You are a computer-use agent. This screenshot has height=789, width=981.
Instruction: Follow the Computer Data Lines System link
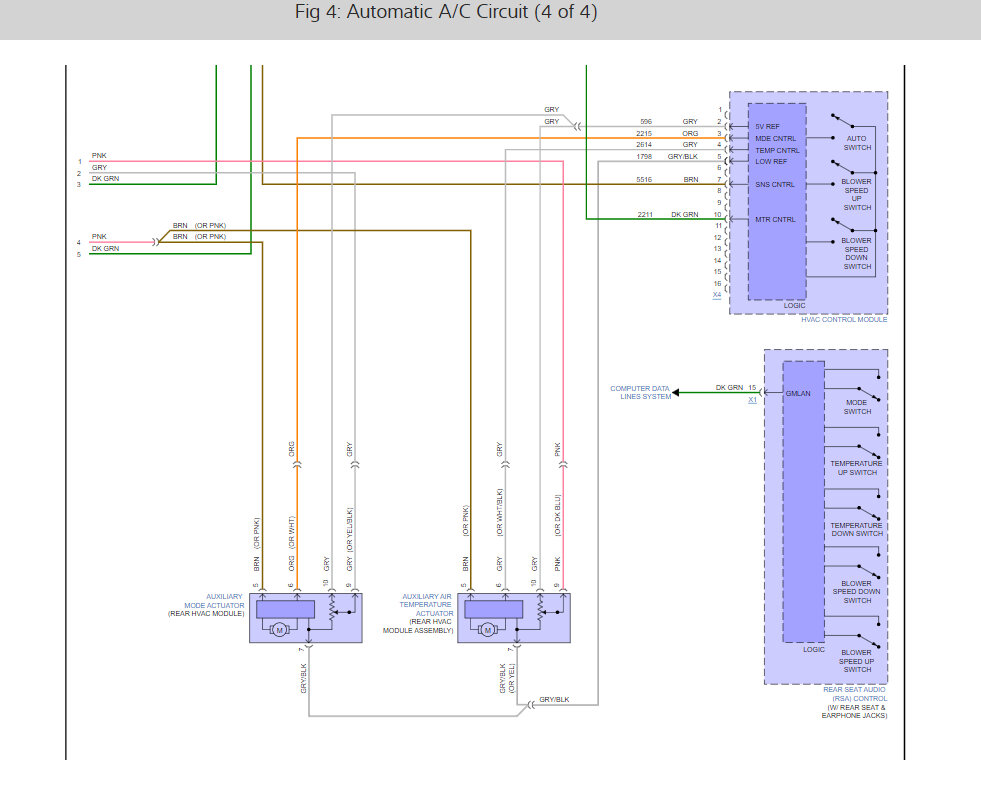(x=640, y=392)
